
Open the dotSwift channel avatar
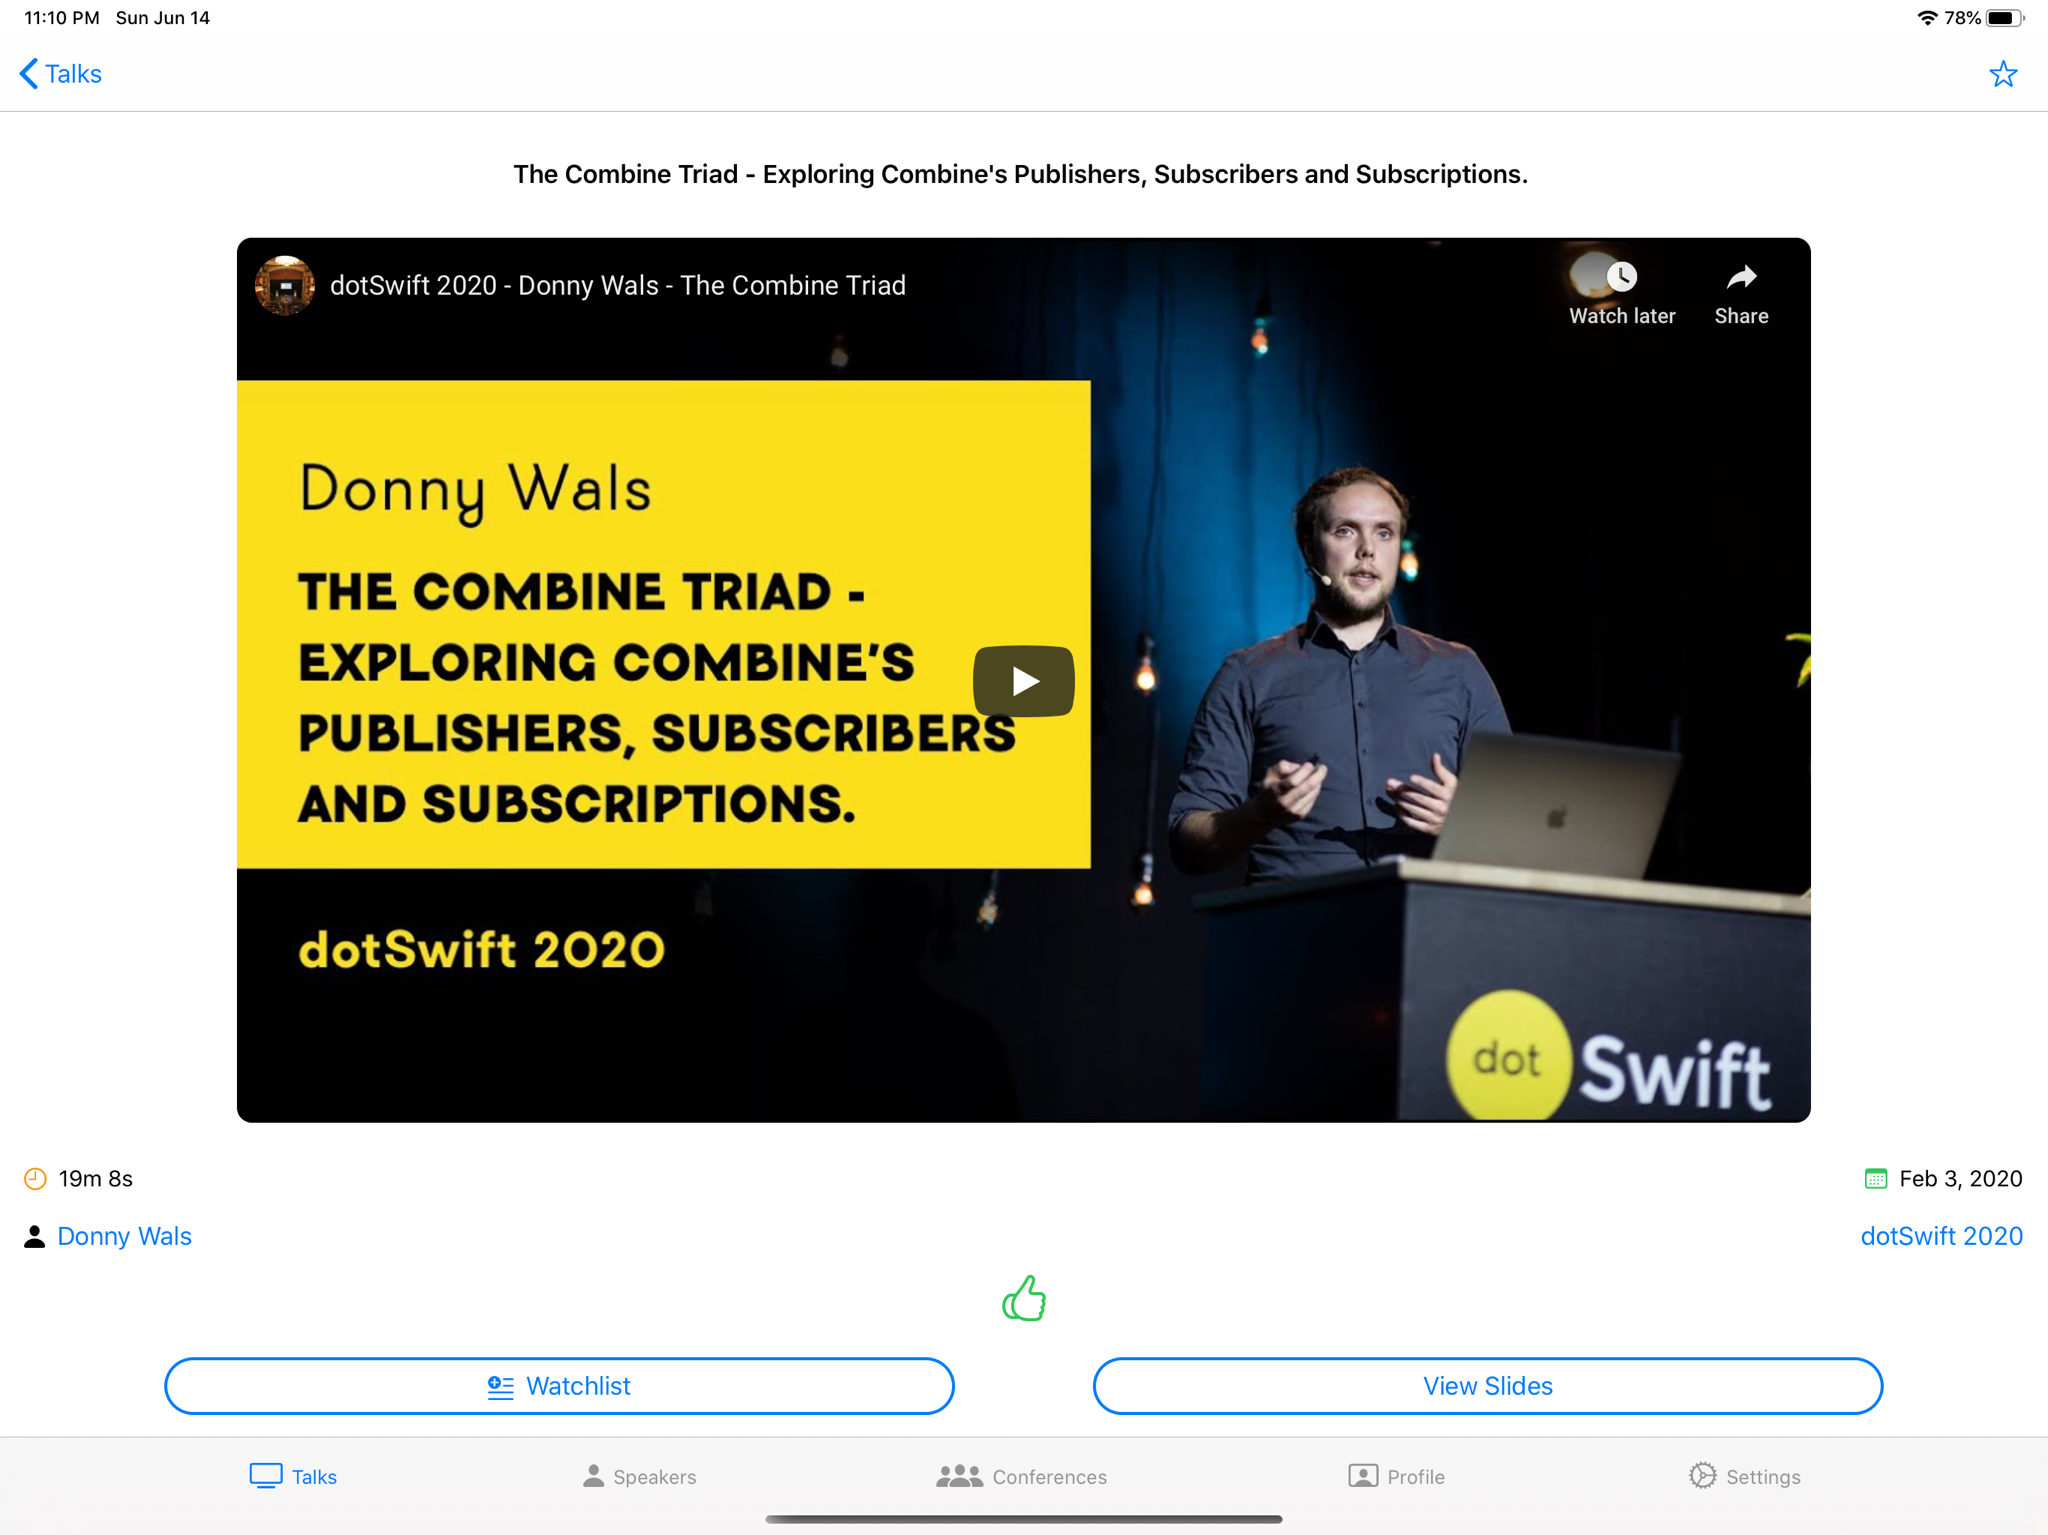coord(285,285)
